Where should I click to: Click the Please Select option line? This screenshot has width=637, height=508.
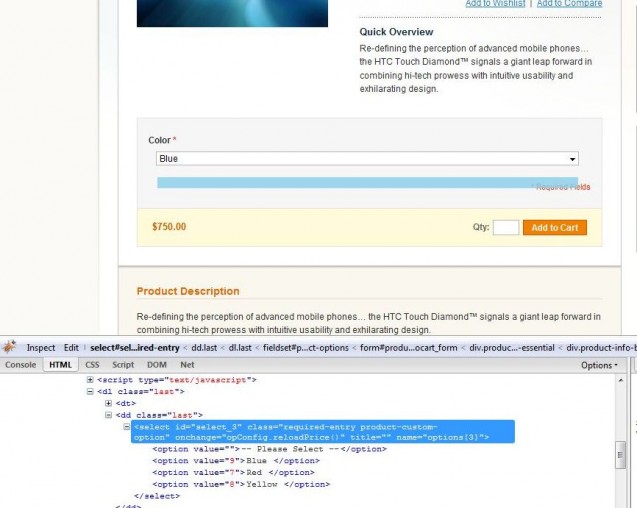click(x=270, y=449)
